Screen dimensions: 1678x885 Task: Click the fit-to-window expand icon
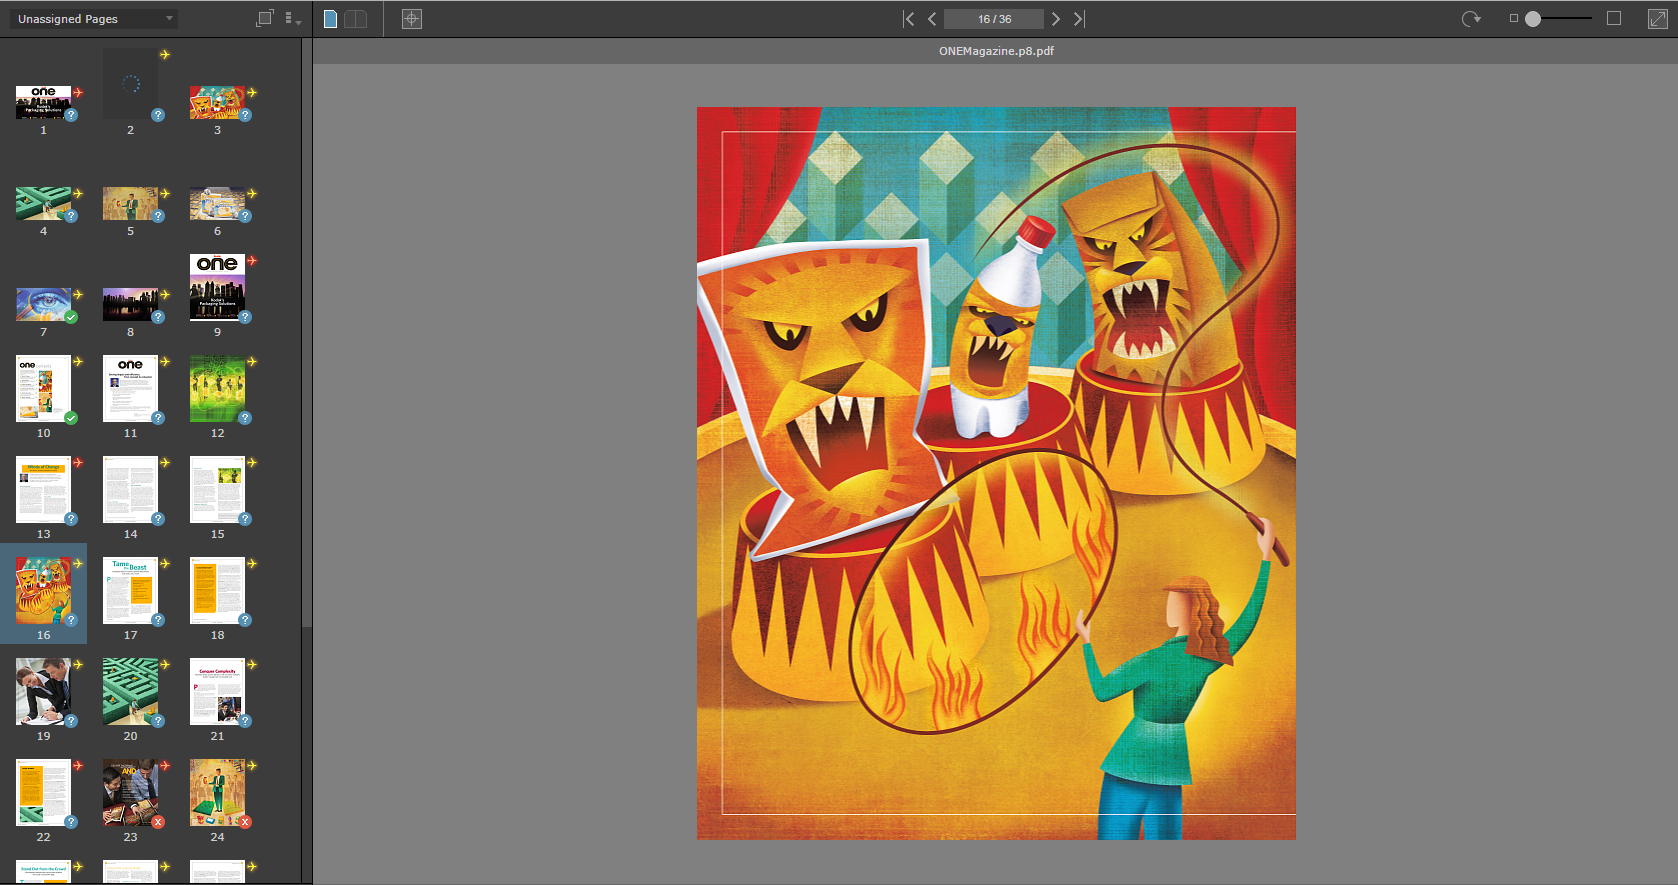coord(1657,19)
